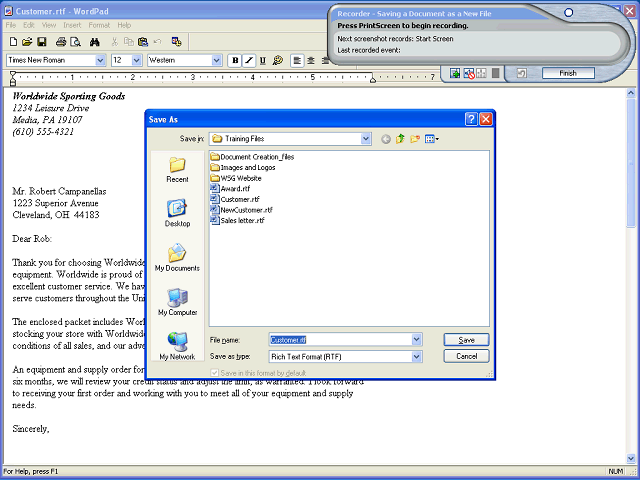Select NewCustomer.rtf in file list
This screenshot has width=640, height=480.
242,210
